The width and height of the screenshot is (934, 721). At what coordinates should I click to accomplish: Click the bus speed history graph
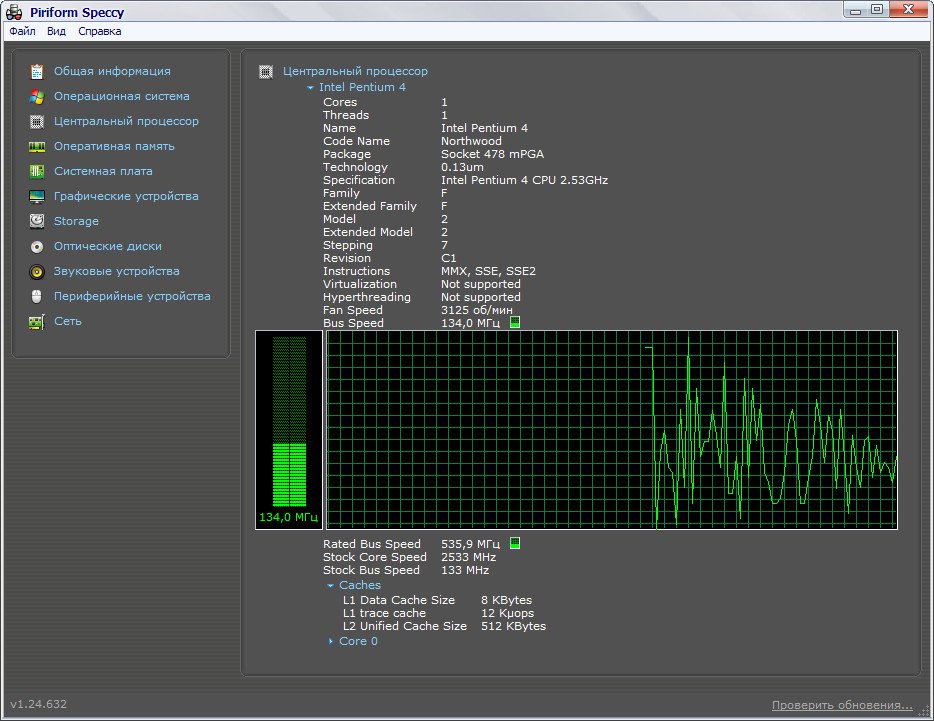click(x=612, y=430)
